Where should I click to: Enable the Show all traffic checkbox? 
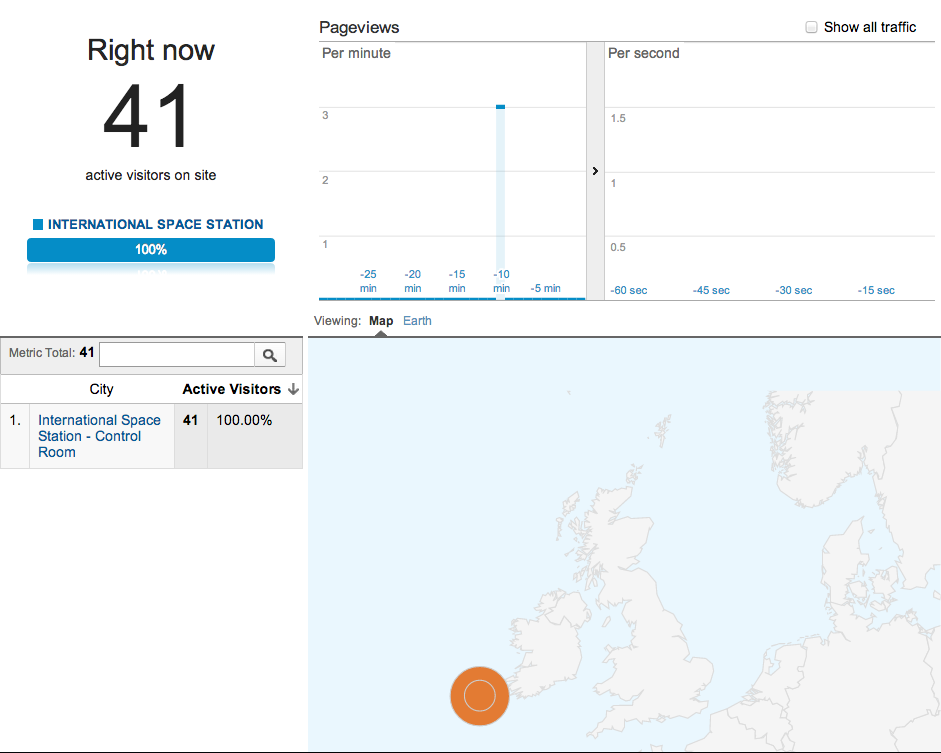click(811, 27)
